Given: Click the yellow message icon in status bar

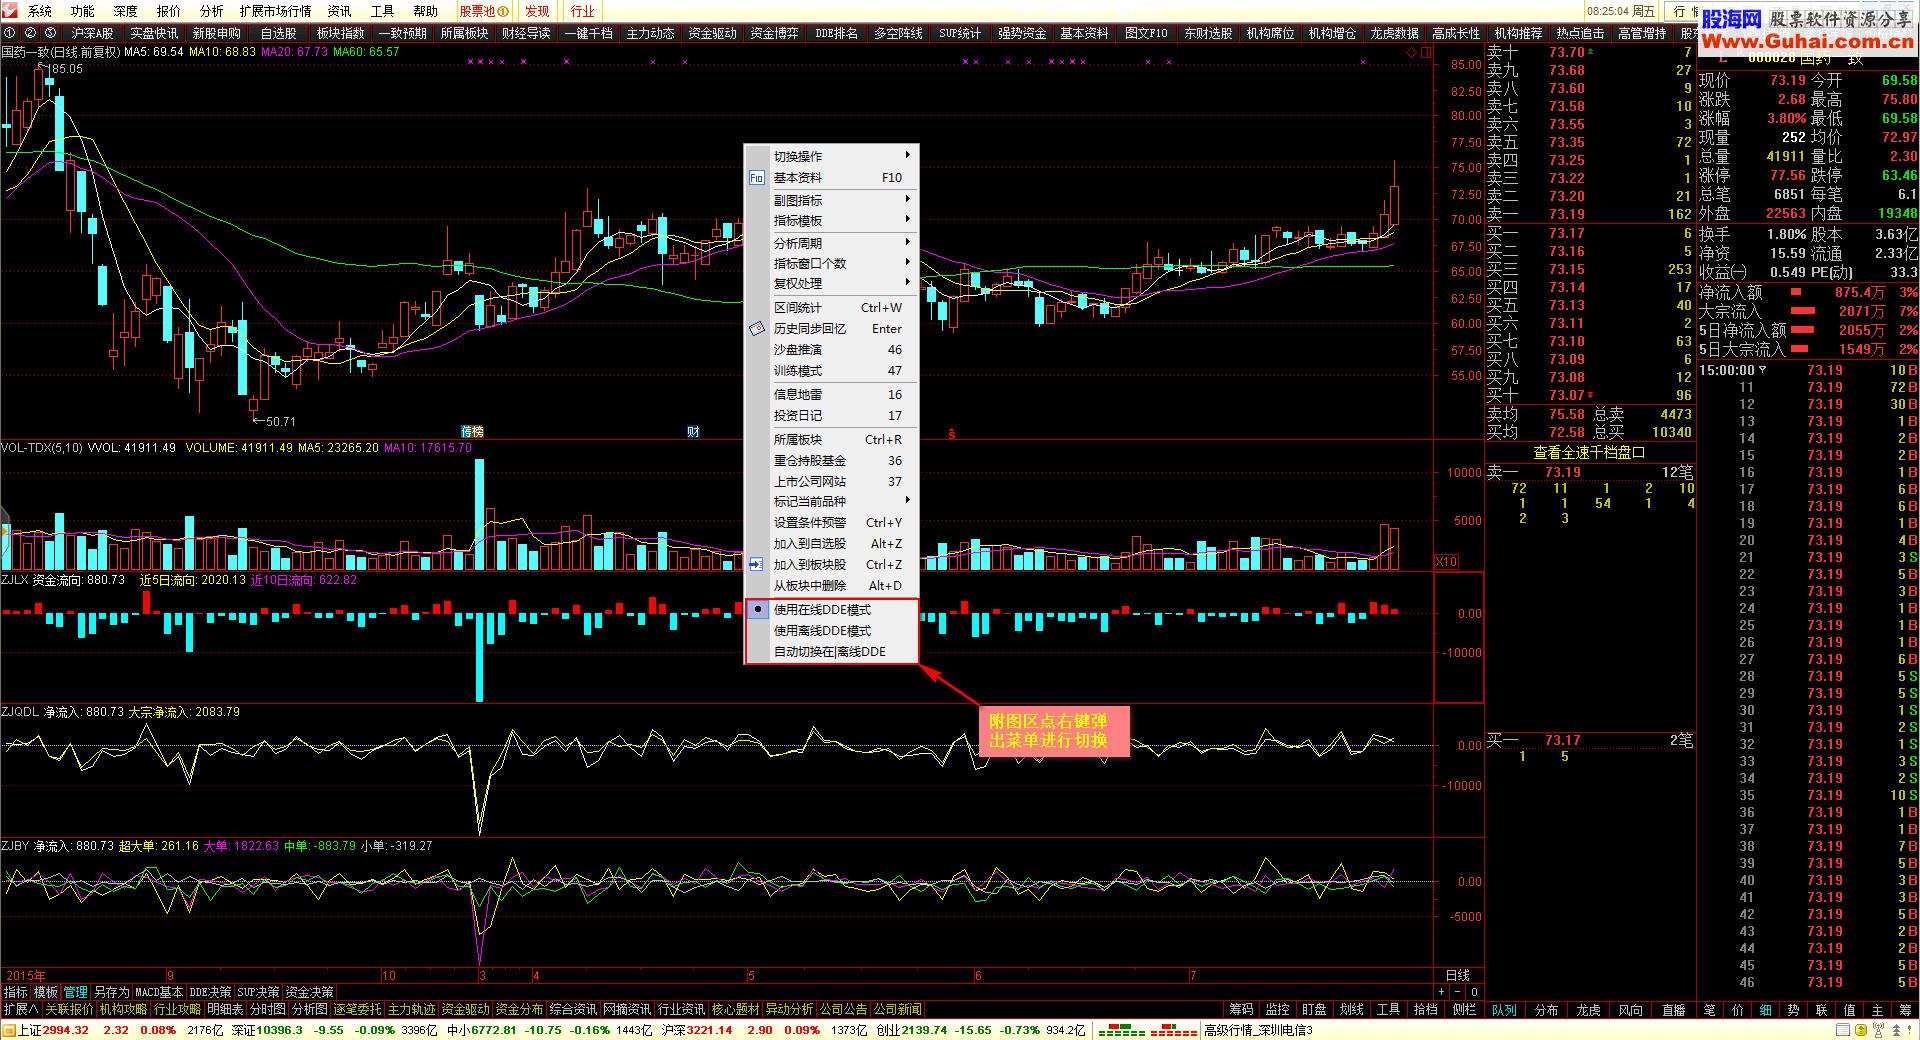Looking at the screenshot, I should point(1861,1030).
